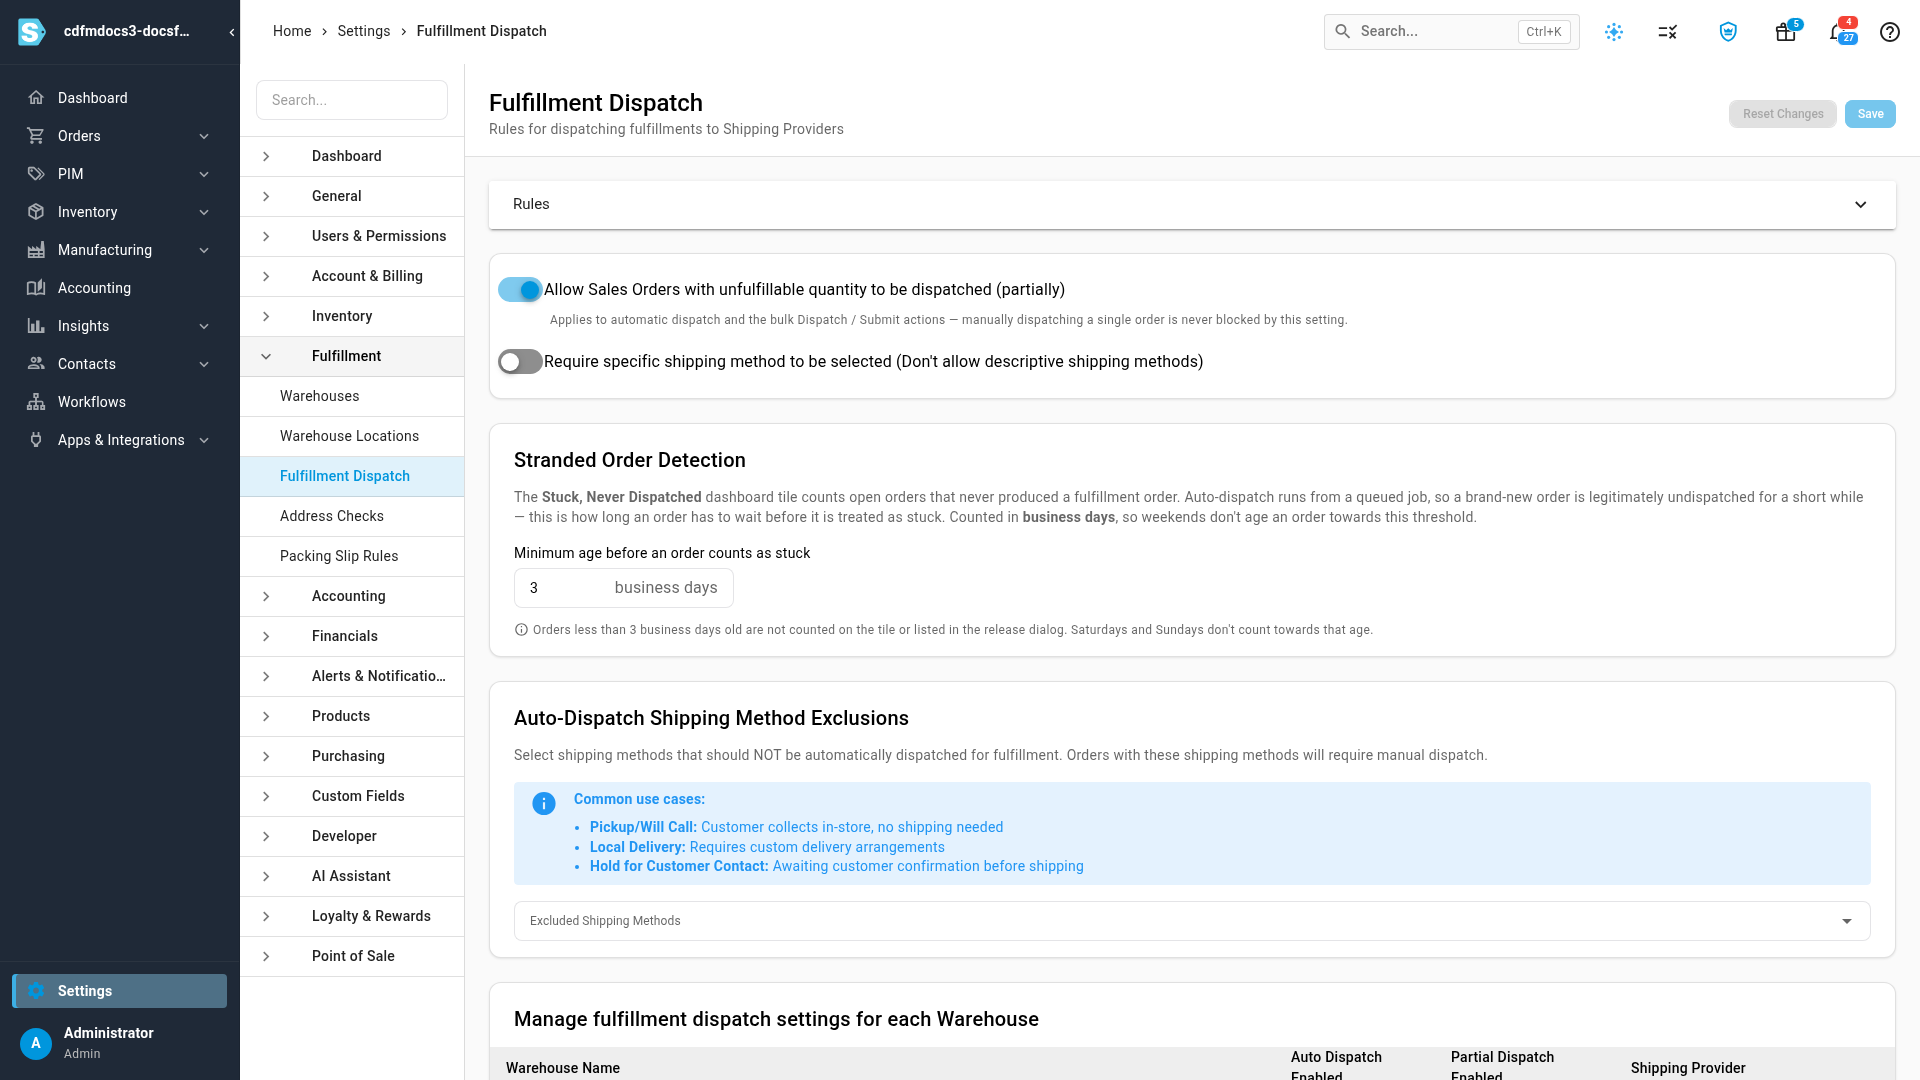Click the Reset Changes button
This screenshot has height=1080, width=1920.
click(x=1783, y=114)
